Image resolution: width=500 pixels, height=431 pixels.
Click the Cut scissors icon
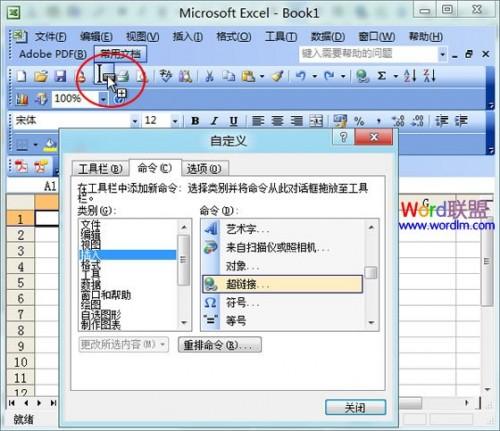coord(209,76)
